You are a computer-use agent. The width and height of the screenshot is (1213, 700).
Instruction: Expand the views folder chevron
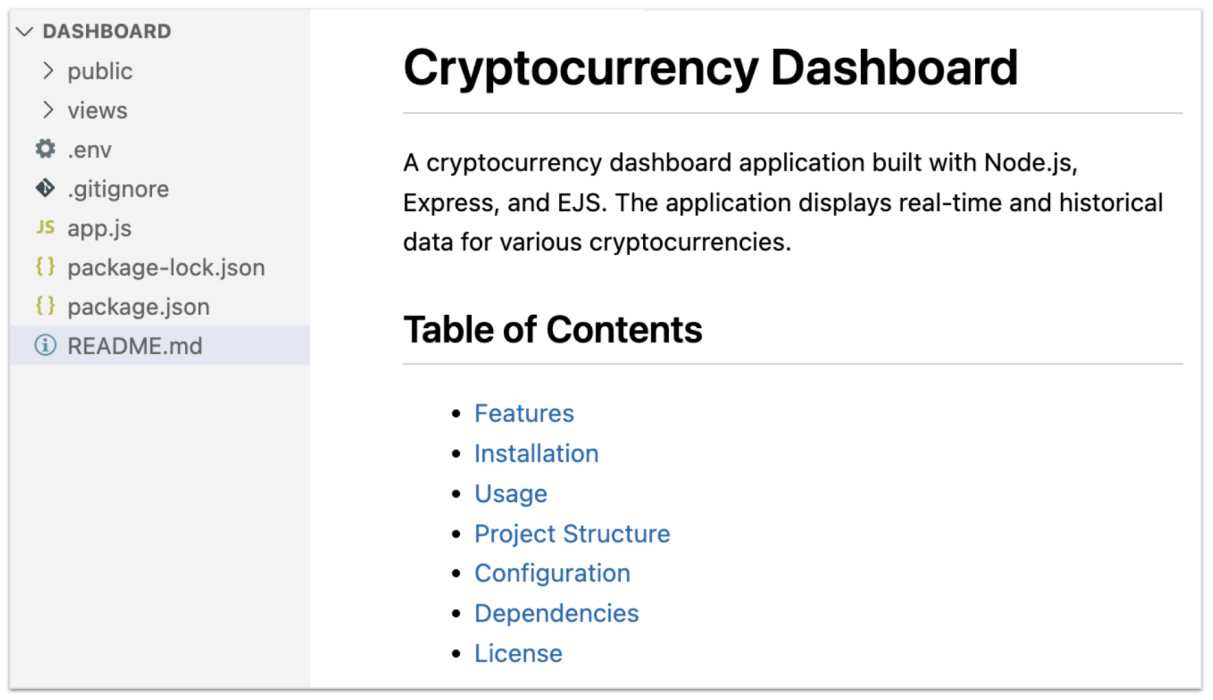(x=48, y=110)
